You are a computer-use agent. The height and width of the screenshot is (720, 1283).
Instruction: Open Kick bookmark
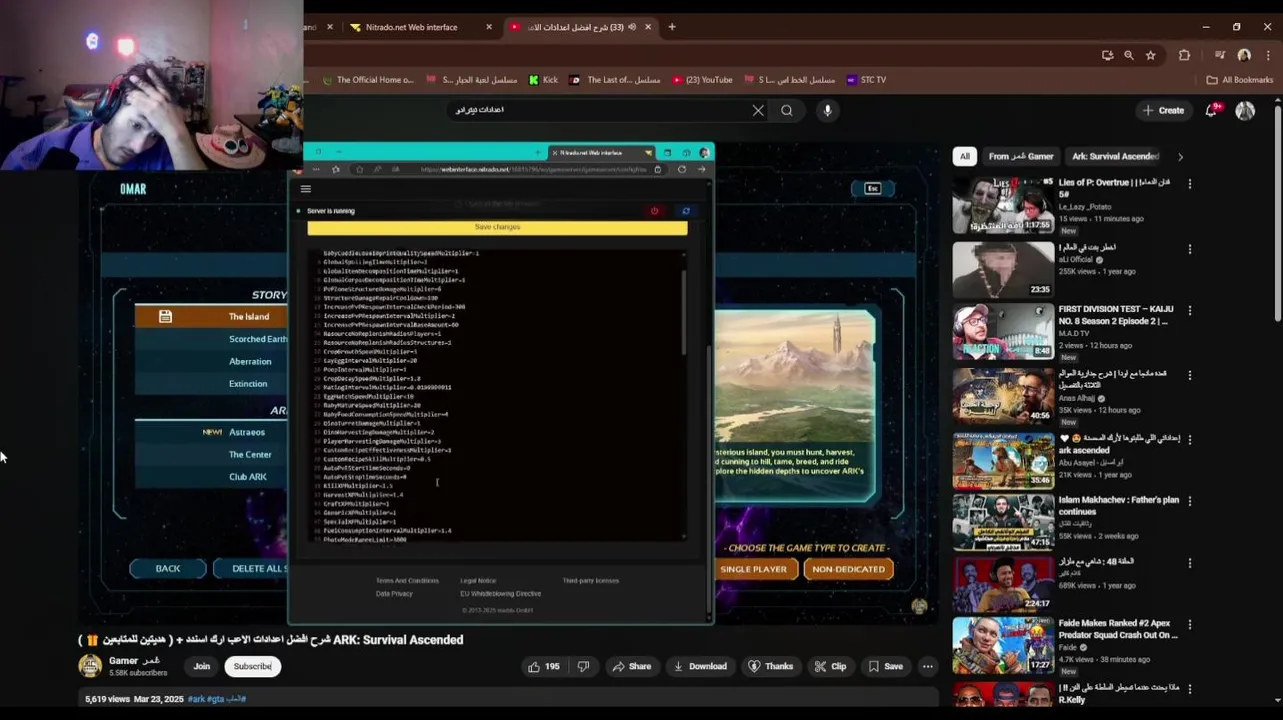pos(543,80)
